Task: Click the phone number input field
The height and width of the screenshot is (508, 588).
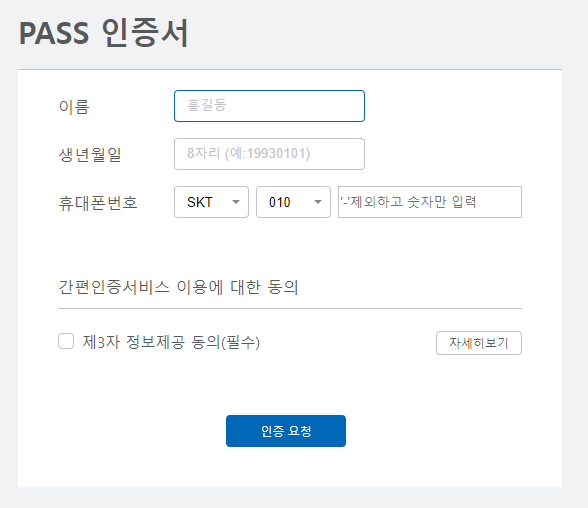Action: coord(430,202)
